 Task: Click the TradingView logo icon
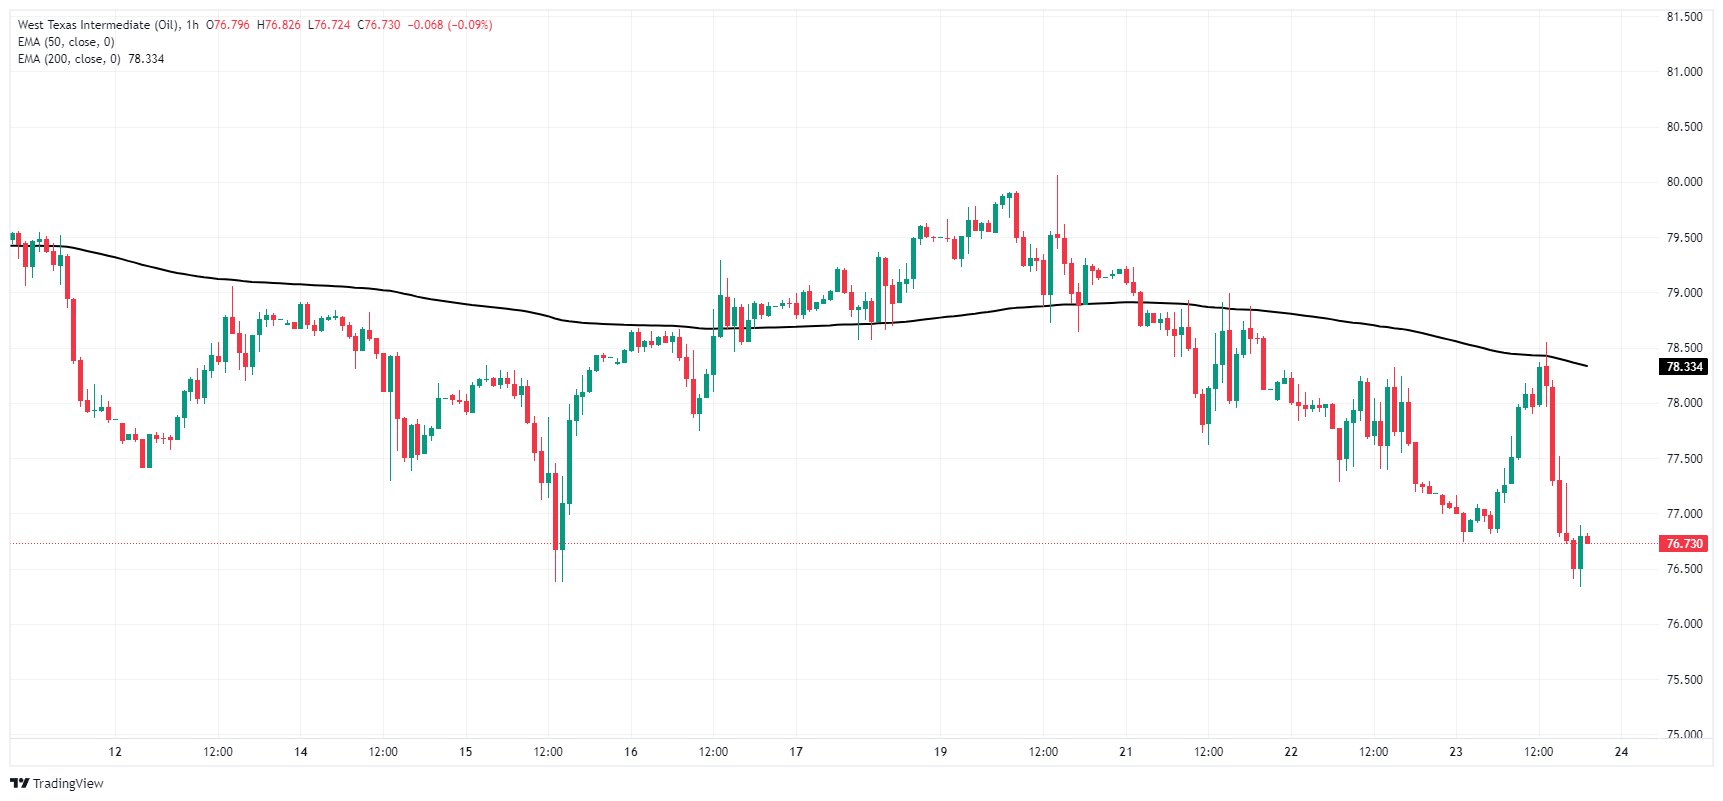[19, 783]
